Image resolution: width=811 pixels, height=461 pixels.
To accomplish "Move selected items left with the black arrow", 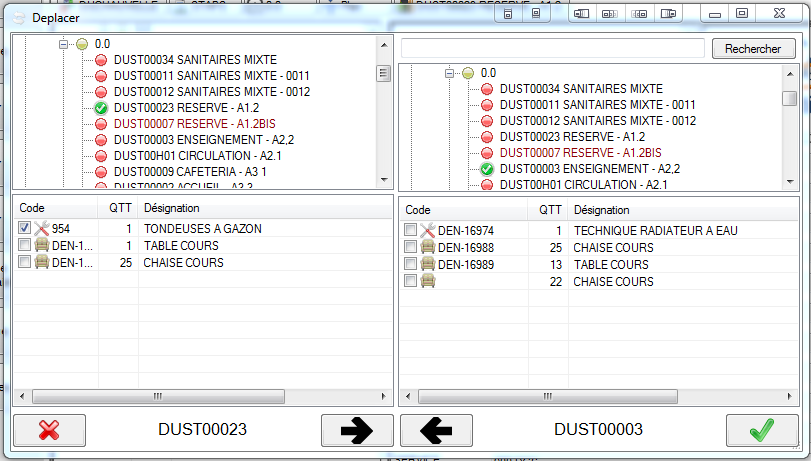I will (x=436, y=430).
